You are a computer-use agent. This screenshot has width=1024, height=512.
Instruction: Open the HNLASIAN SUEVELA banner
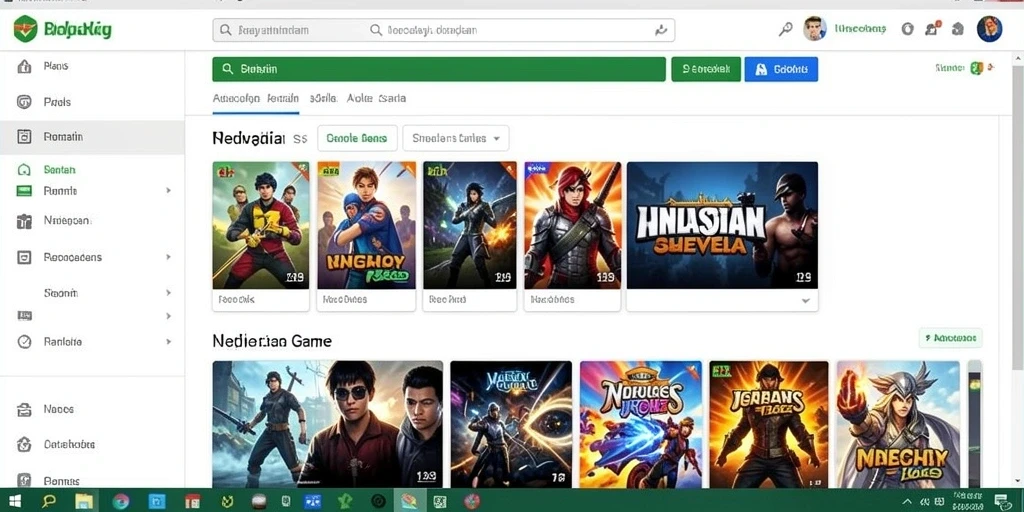722,225
